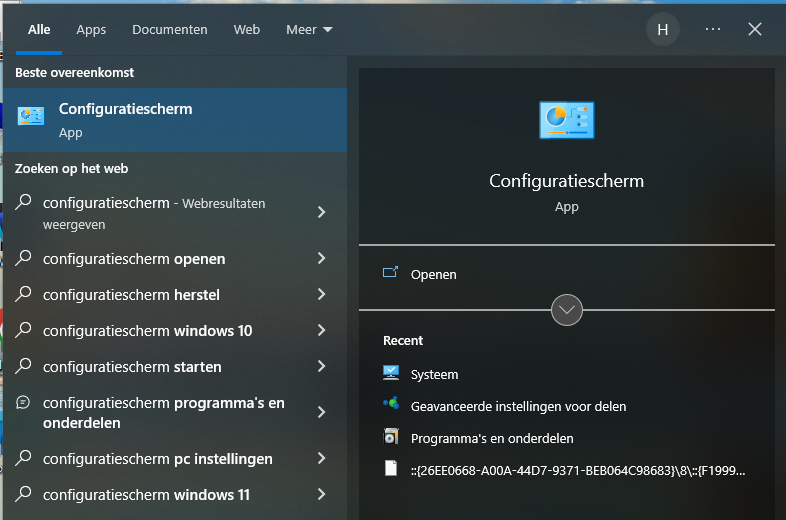The height and width of the screenshot is (520, 786).
Task: Close the search panel with X
Action: (755, 30)
